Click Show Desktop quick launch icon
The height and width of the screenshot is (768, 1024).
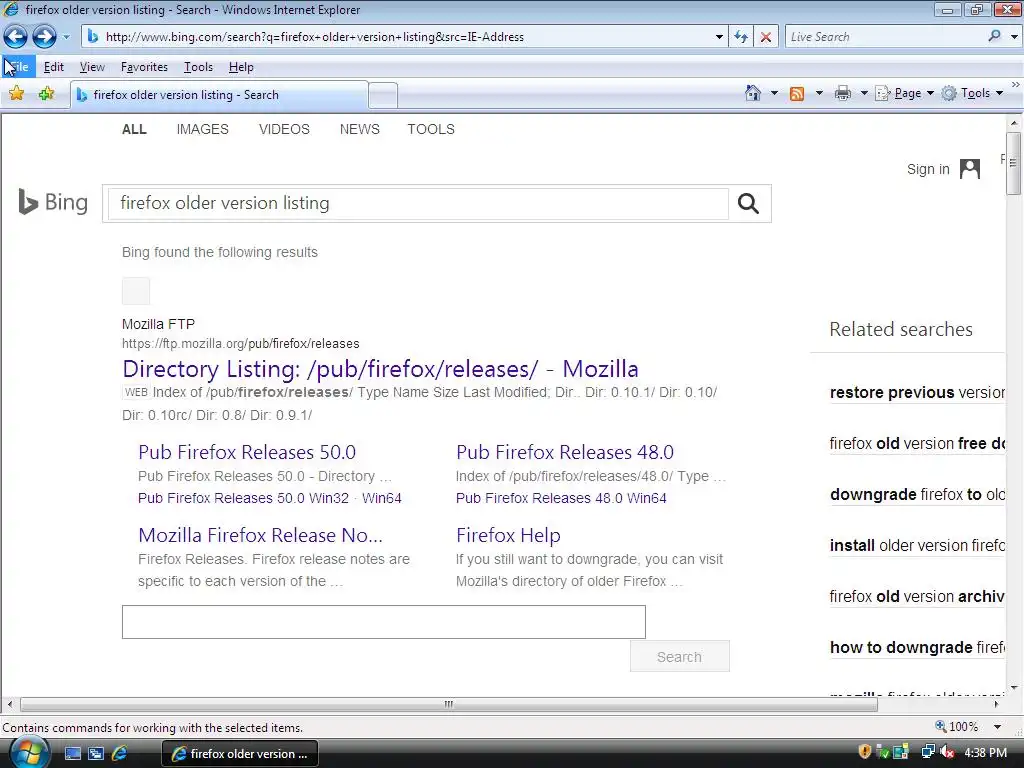[x=72, y=754]
